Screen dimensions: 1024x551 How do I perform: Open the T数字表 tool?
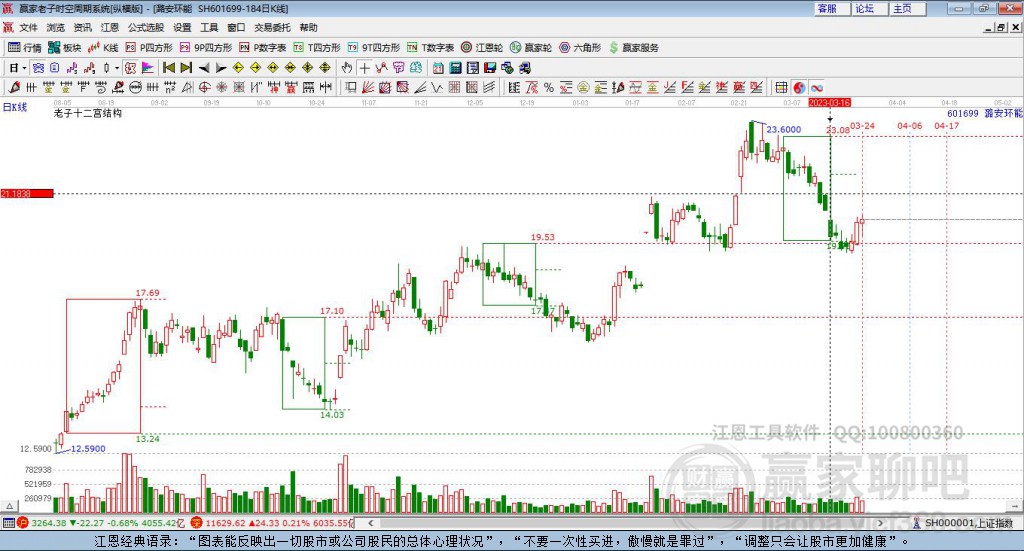click(430, 48)
